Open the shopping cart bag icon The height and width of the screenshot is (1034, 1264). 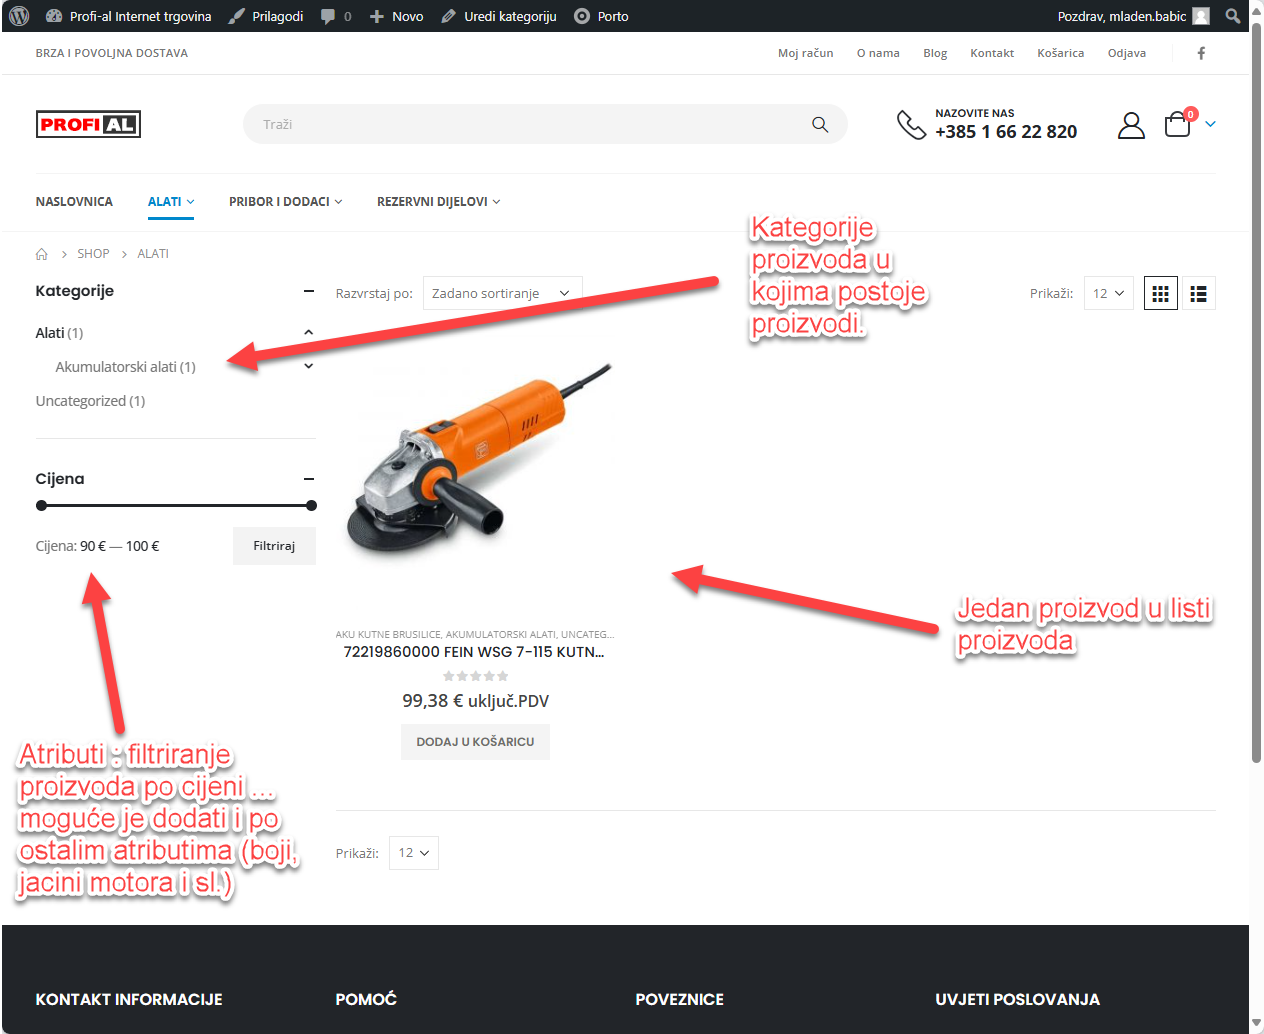(1178, 124)
